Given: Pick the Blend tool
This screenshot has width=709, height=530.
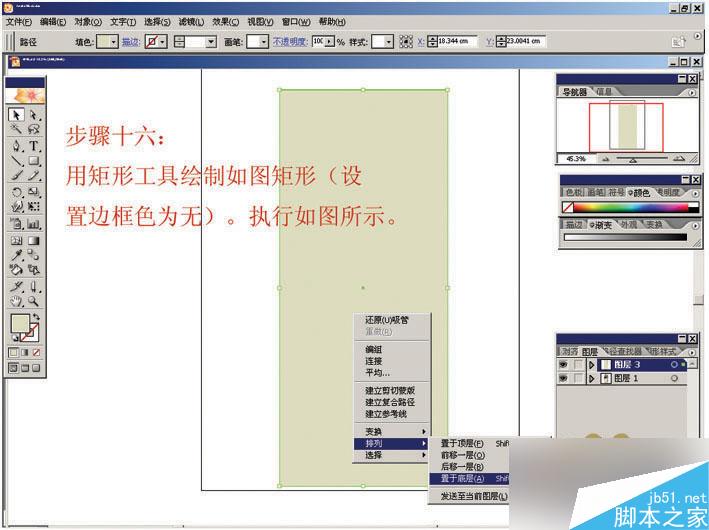Looking at the screenshot, I should tap(34, 255).
